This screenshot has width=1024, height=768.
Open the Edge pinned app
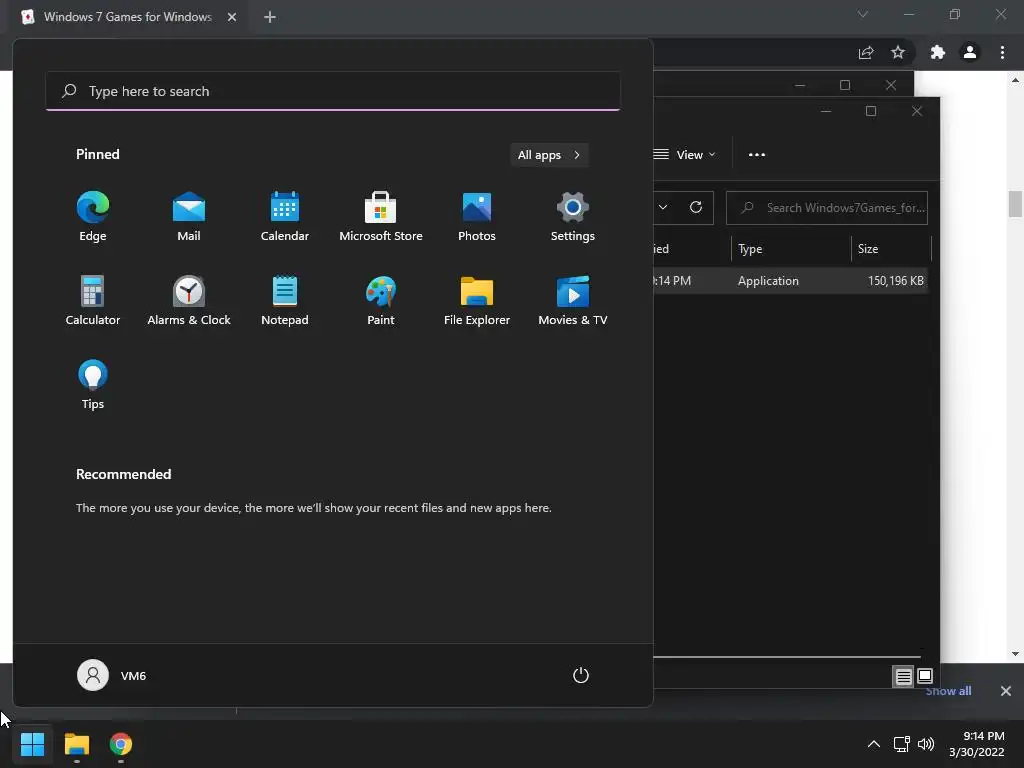click(x=93, y=217)
